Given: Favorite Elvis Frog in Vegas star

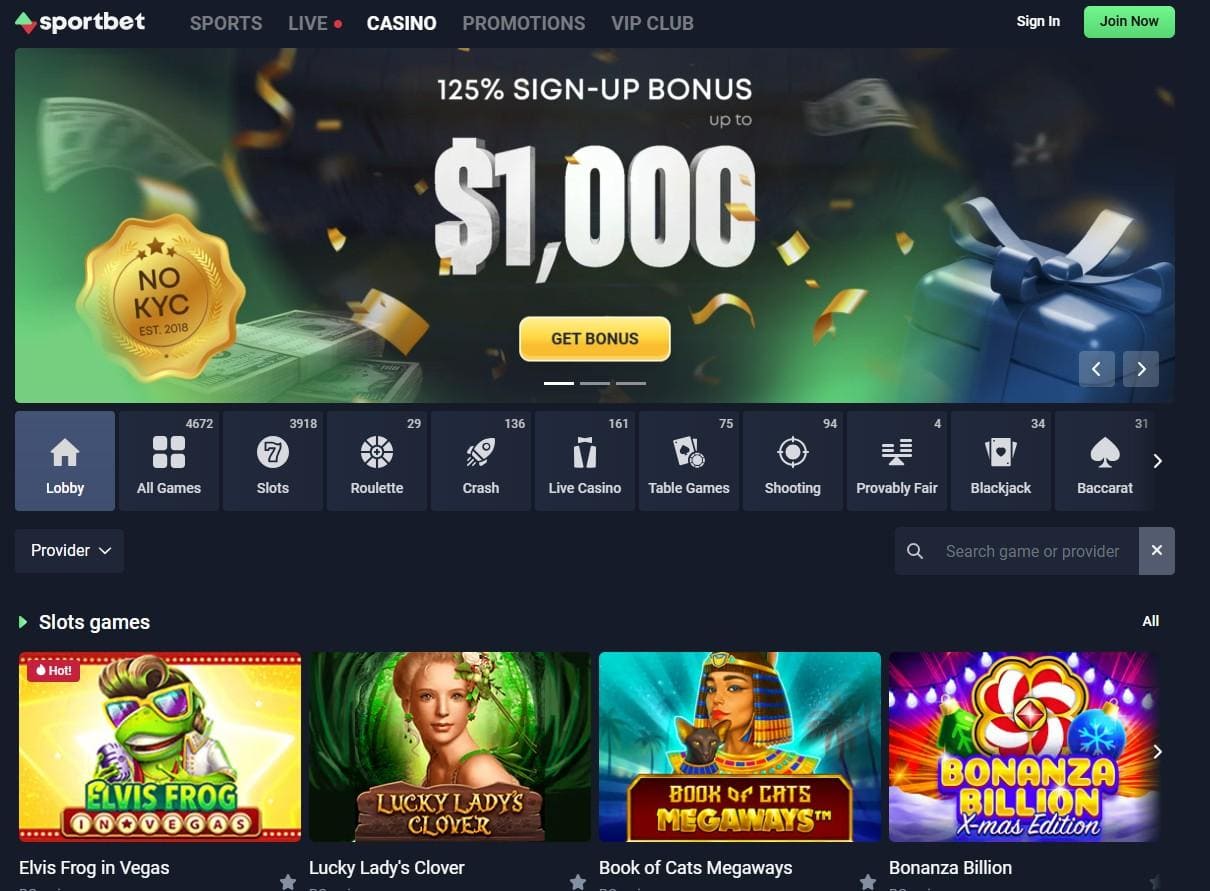Looking at the screenshot, I should tap(288, 882).
